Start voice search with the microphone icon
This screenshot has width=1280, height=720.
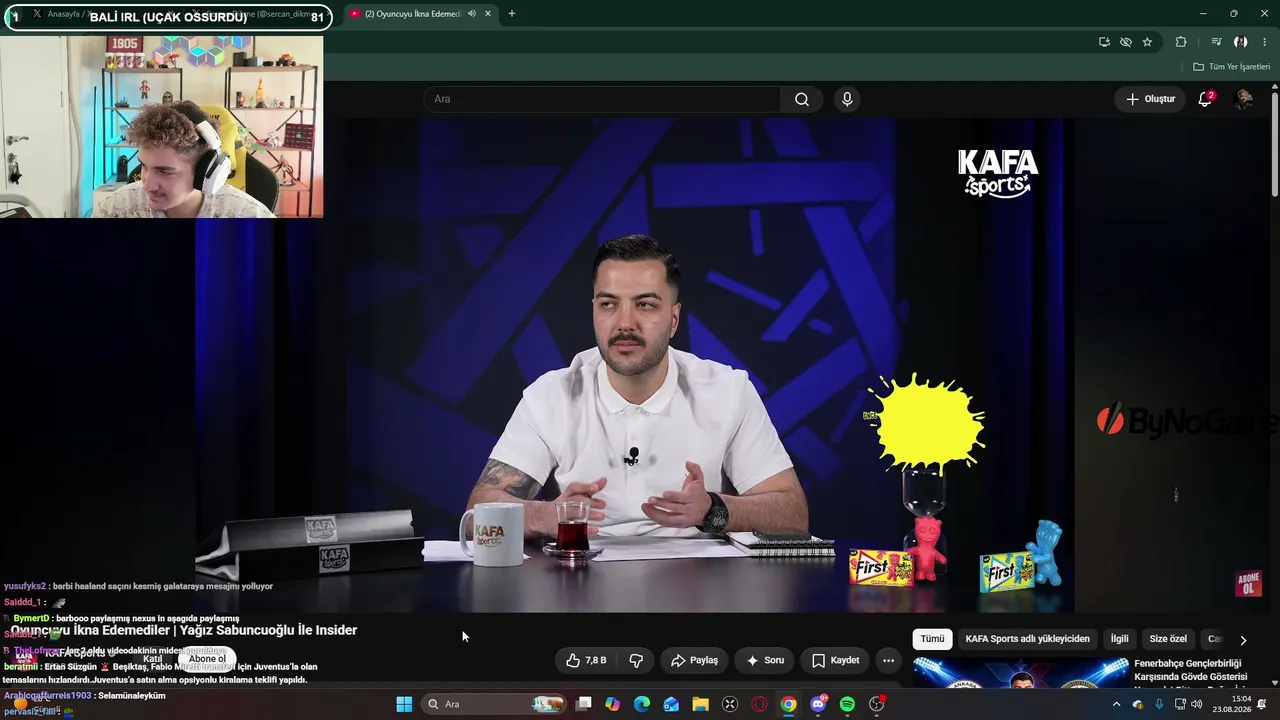click(847, 99)
